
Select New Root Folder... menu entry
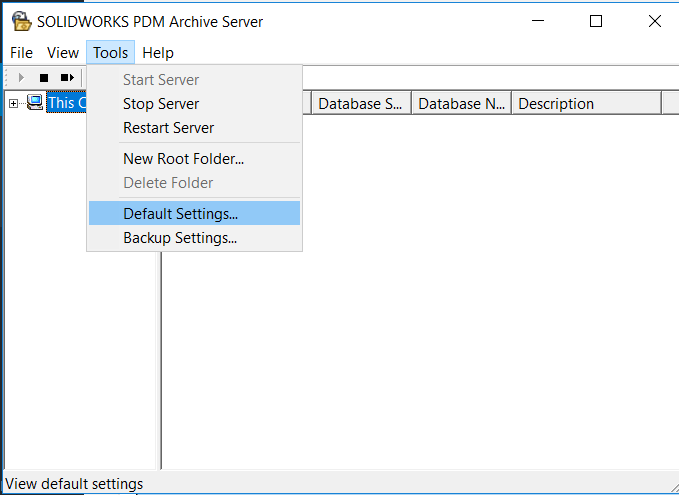tap(183, 158)
